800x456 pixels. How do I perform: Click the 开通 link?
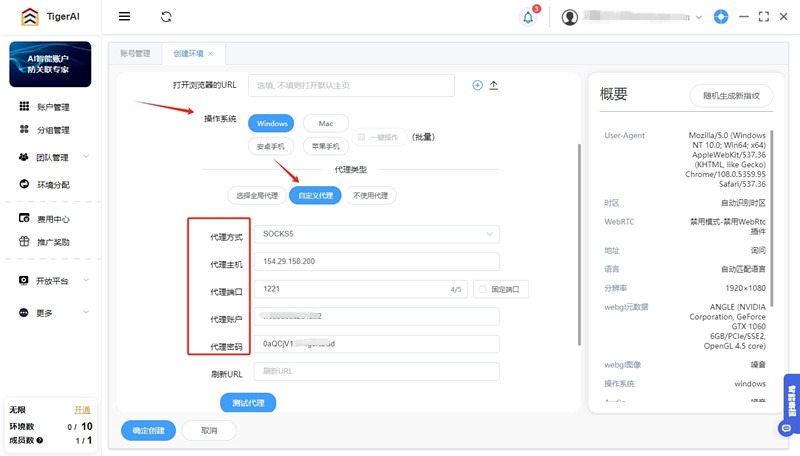(82, 410)
